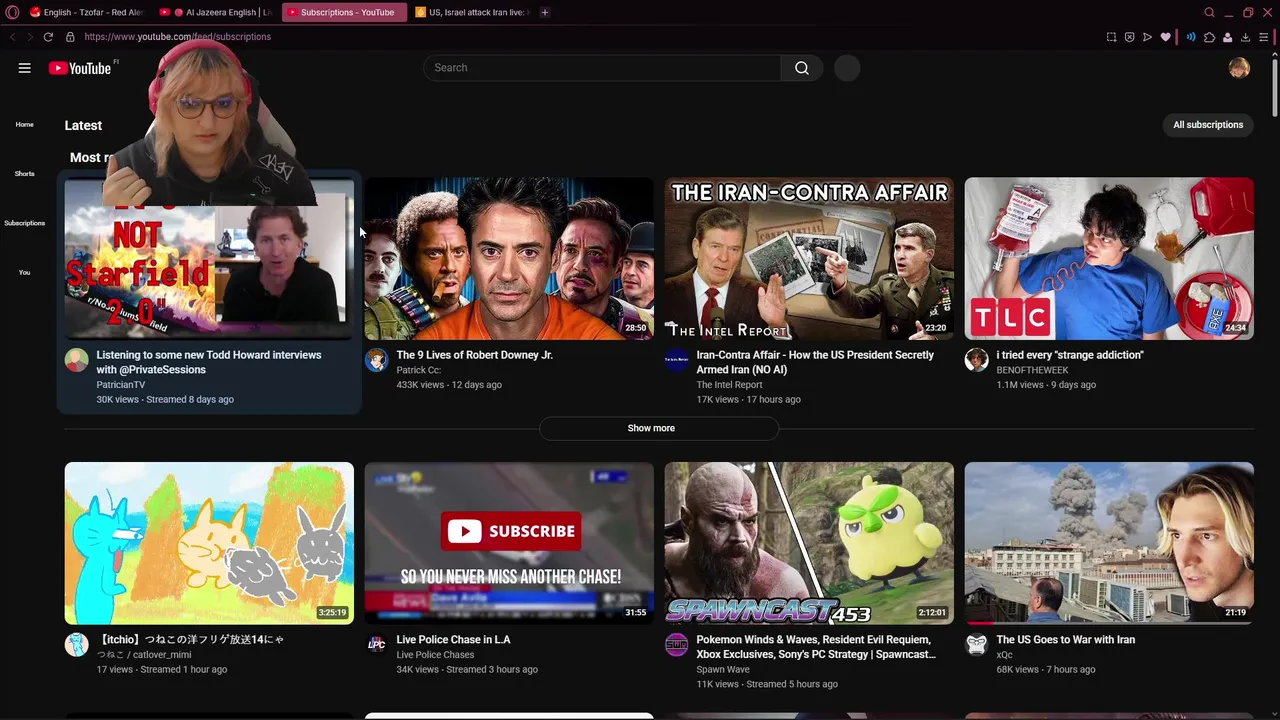Open the PatricianTV channel avatar
The height and width of the screenshot is (720, 1280).
pyautogui.click(x=77, y=361)
